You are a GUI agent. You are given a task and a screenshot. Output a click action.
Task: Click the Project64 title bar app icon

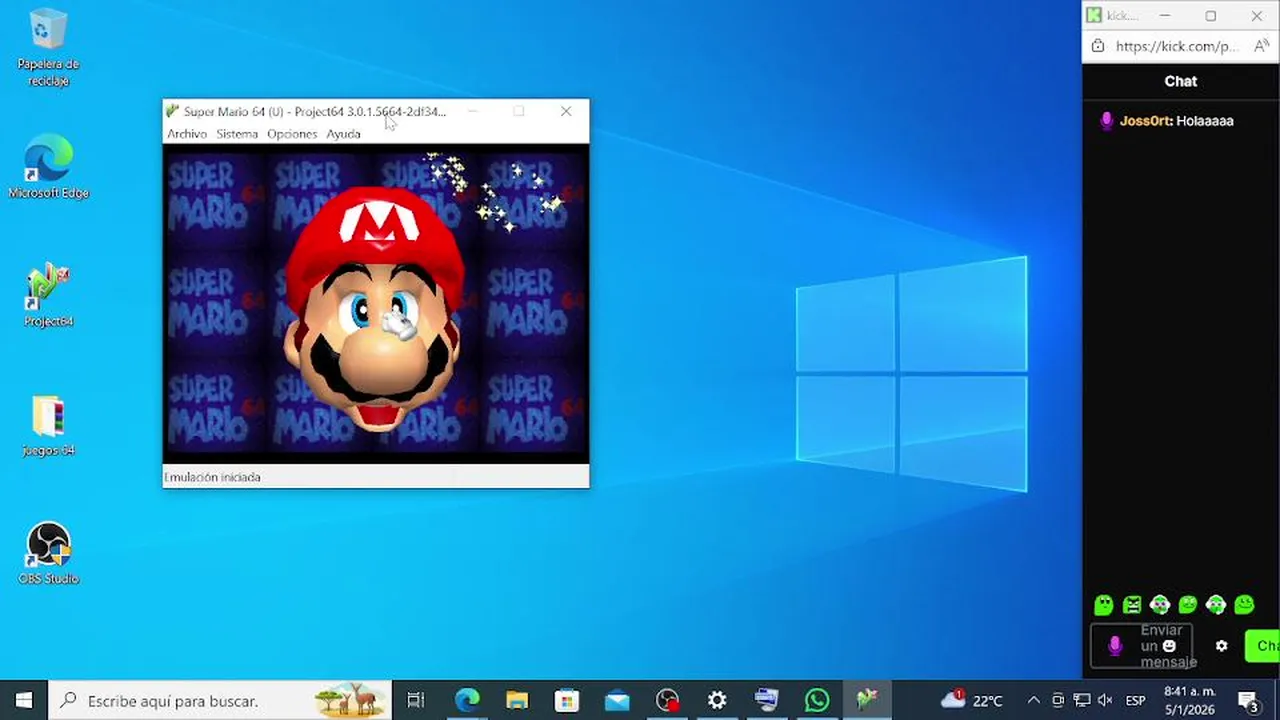173,111
